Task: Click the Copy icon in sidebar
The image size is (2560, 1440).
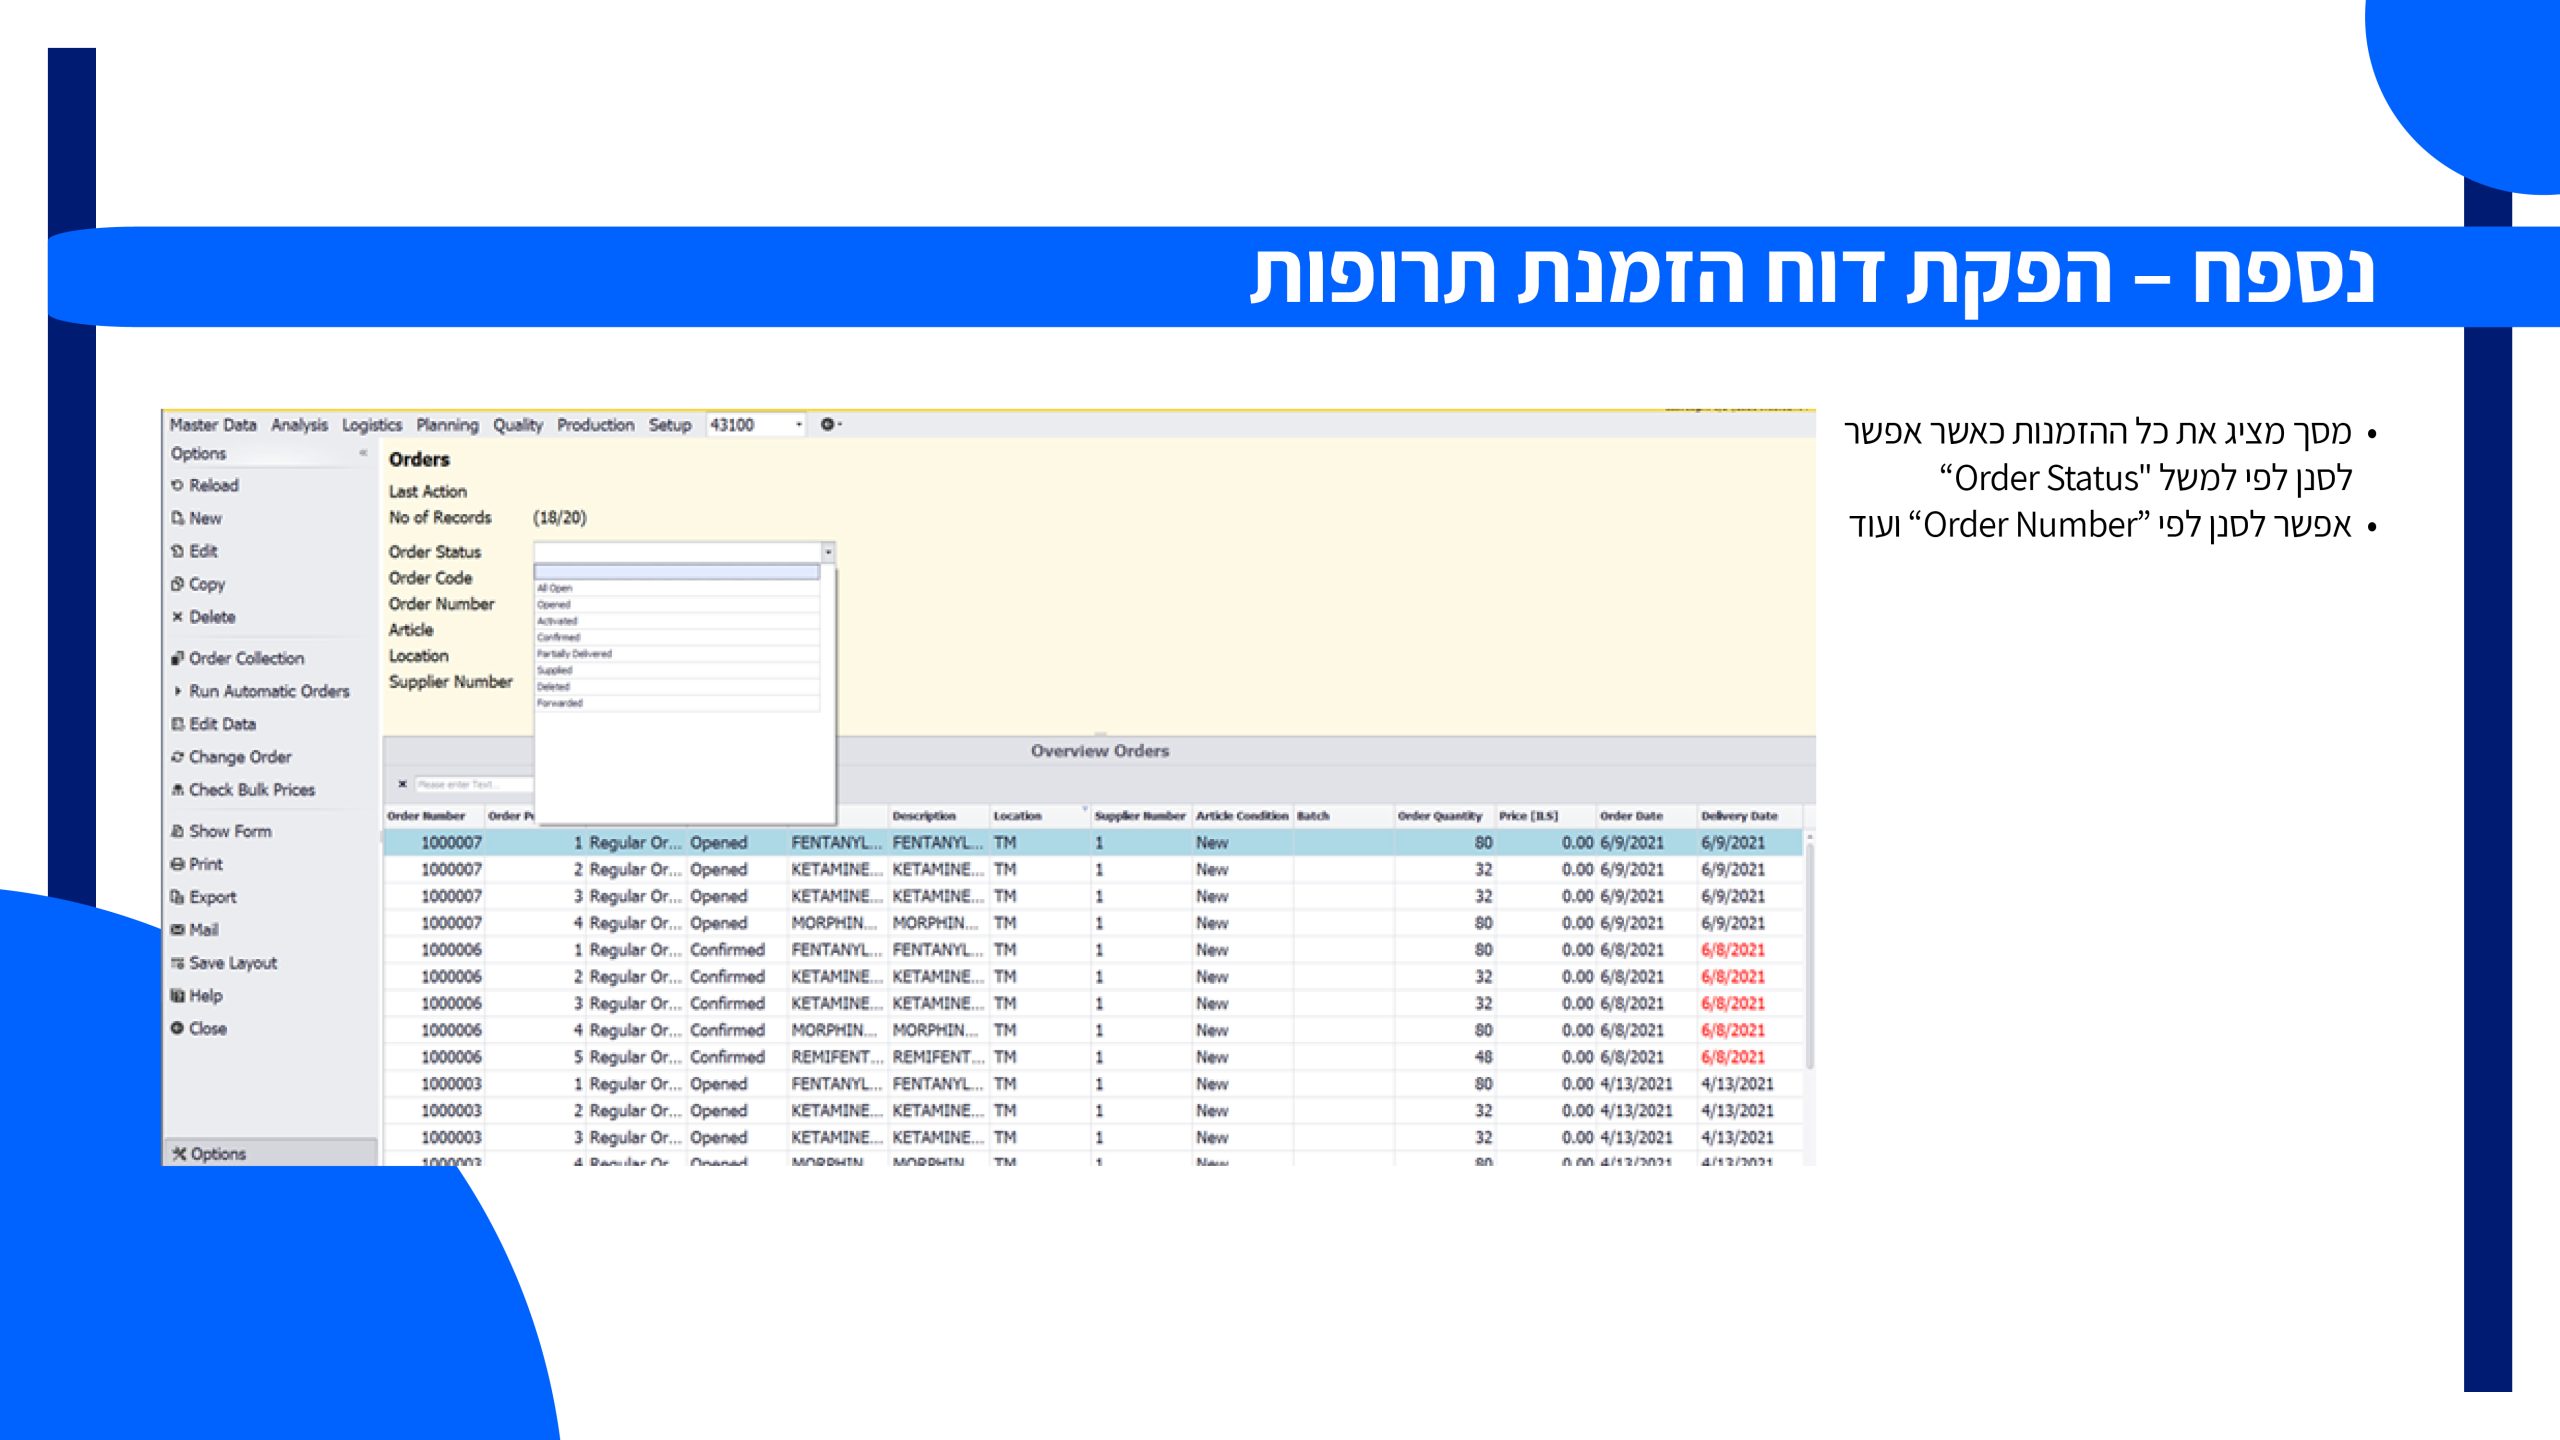Action: point(177,584)
